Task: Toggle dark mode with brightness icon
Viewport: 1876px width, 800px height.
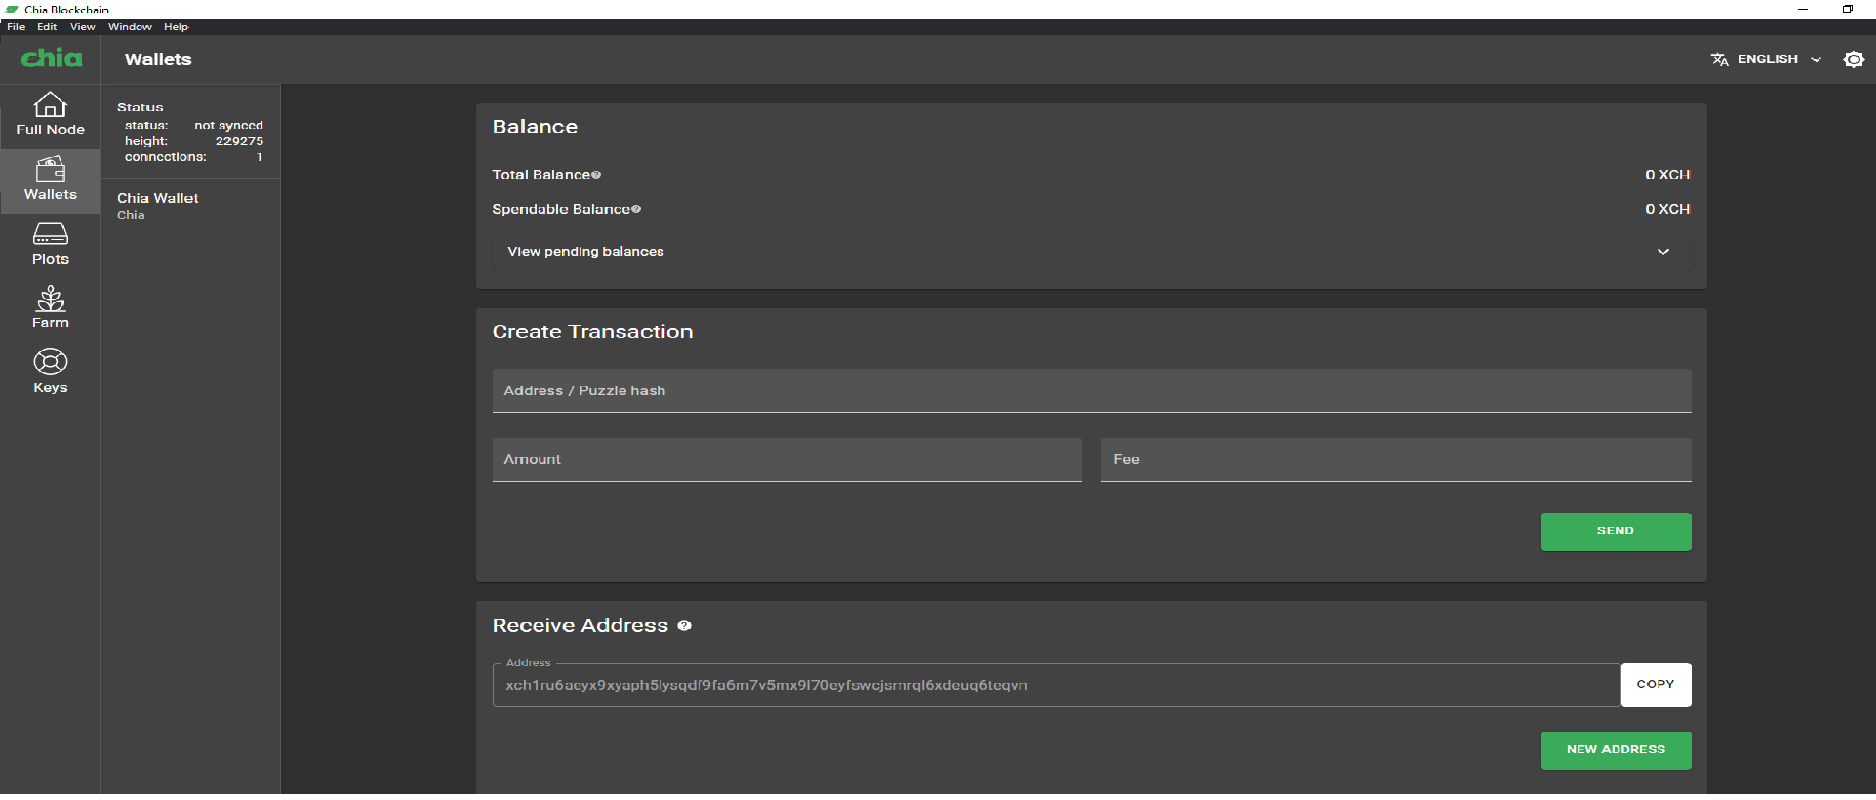Action: coord(1853,60)
